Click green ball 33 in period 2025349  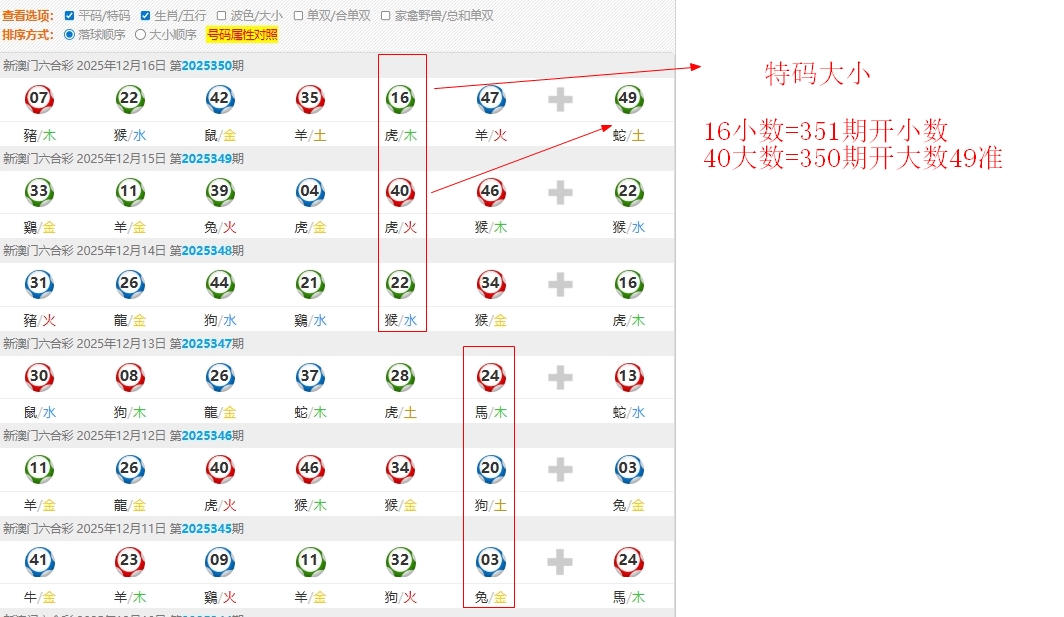click(39, 191)
